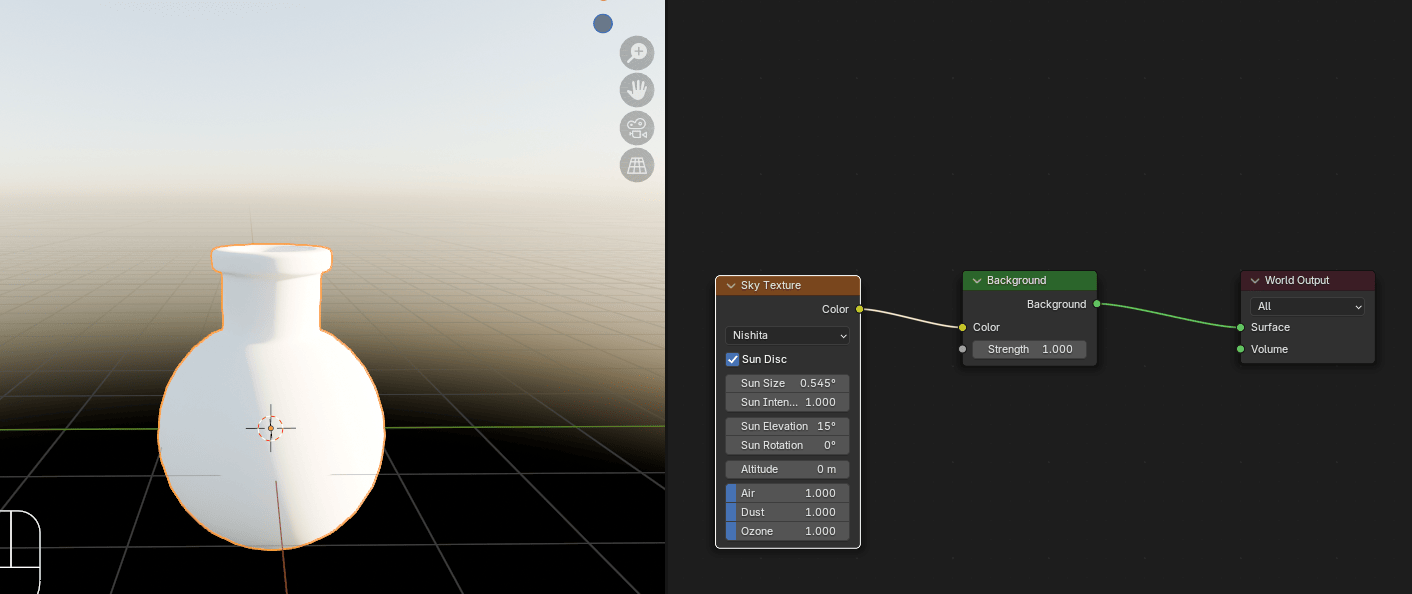Collapse the Sky Texture node
This screenshot has height=594, width=1412.
[x=731, y=286]
